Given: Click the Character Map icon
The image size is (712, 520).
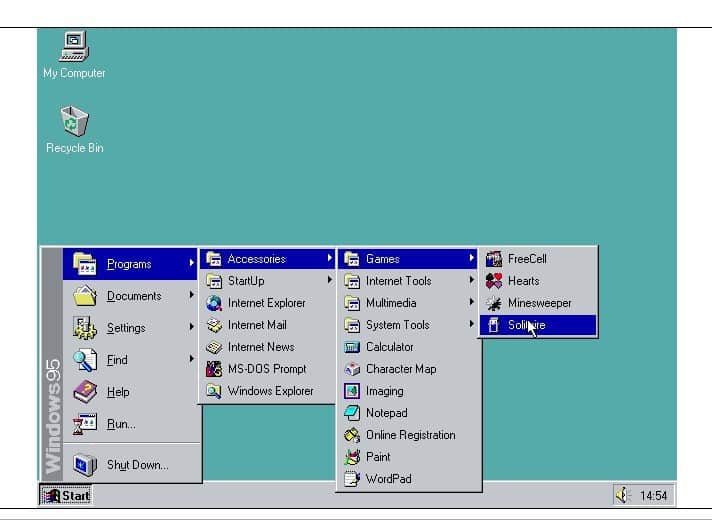Looking at the screenshot, I should point(352,369).
